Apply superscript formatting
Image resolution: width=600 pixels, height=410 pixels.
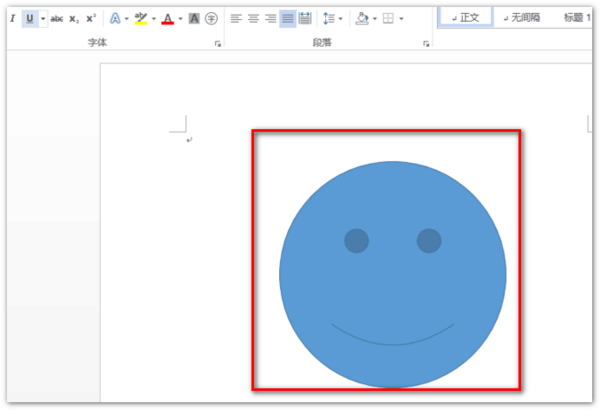coord(91,18)
